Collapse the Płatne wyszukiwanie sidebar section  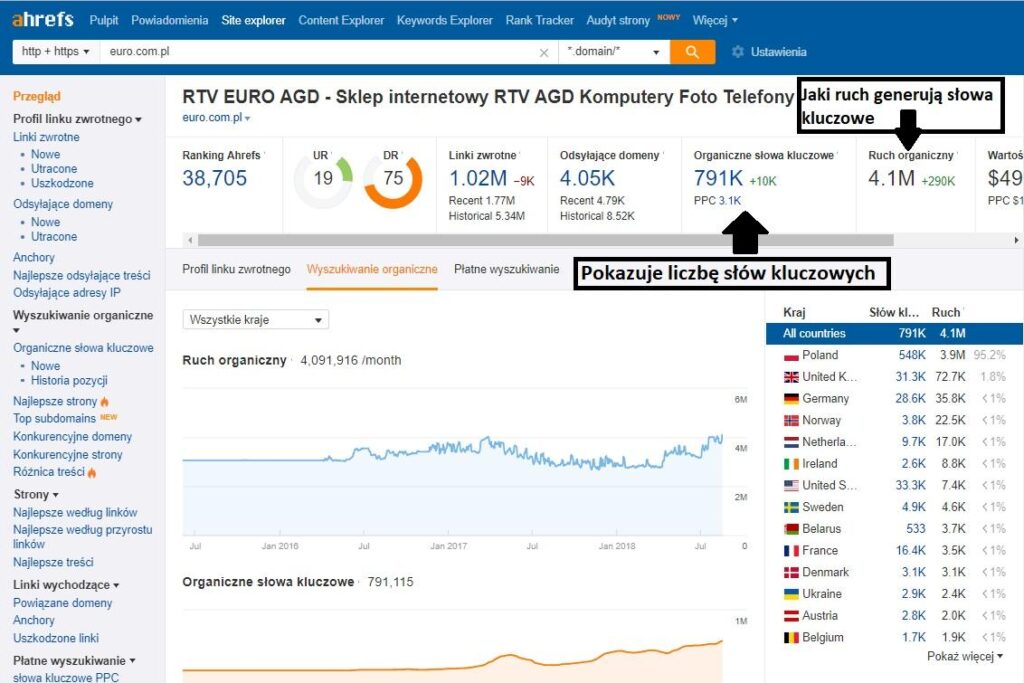[74, 661]
